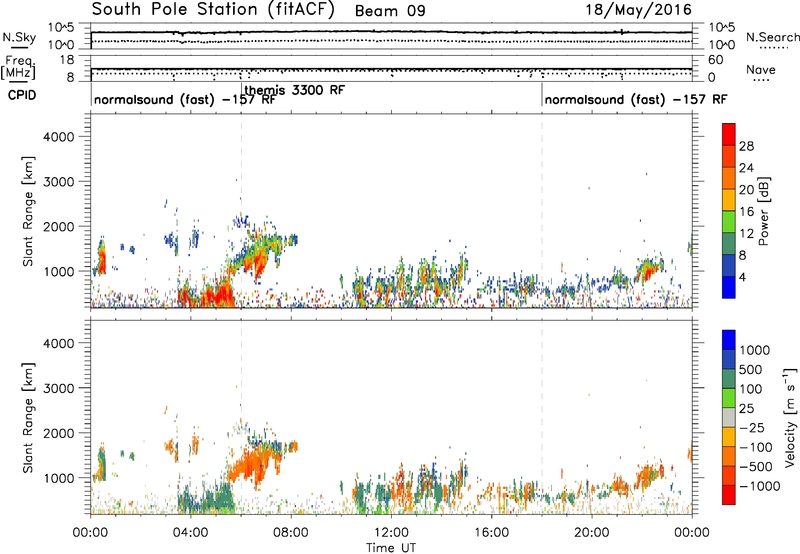Click the 'Power [dB]' color bar title
The width and height of the screenshot is (800, 554).
[x=763, y=211]
